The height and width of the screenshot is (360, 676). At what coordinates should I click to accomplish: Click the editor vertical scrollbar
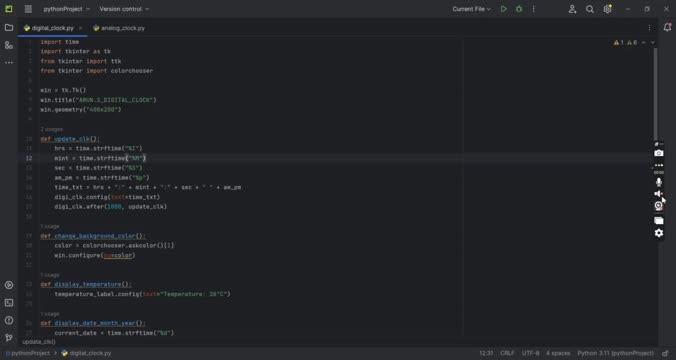(655, 94)
